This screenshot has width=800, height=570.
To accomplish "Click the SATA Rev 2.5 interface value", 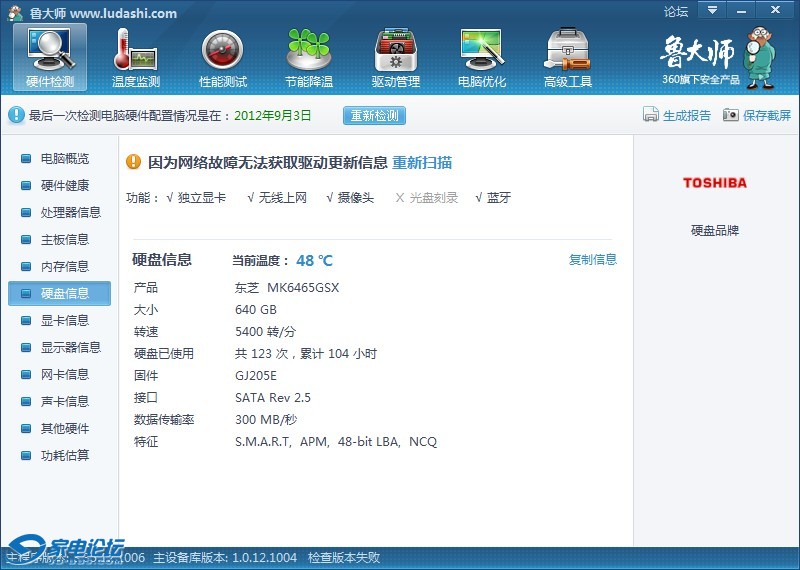I will click(x=272, y=398).
